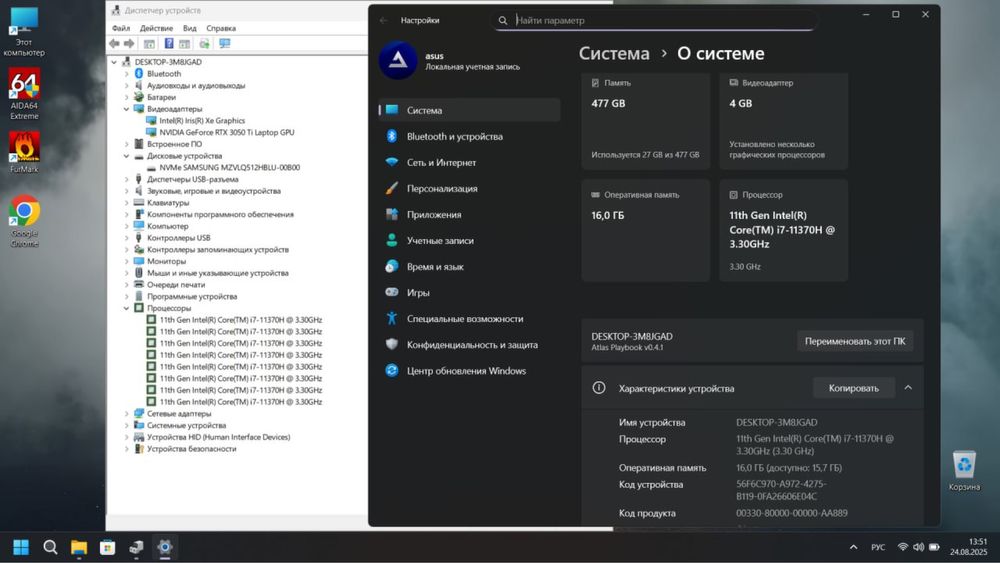Collapse Характеристики устройства section chevron
Screen dimensions: 1000x563
coord(908,388)
